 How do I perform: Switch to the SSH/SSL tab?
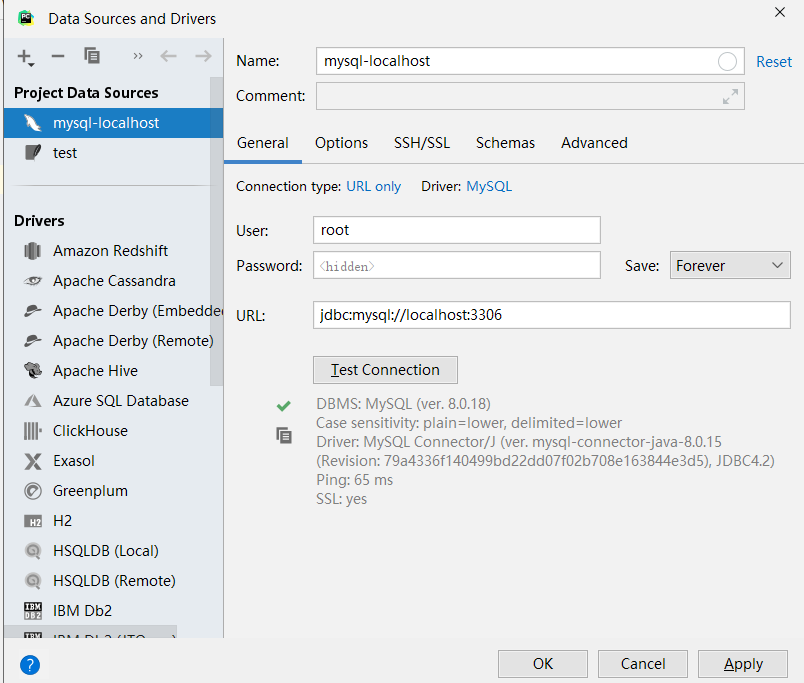click(x=421, y=143)
